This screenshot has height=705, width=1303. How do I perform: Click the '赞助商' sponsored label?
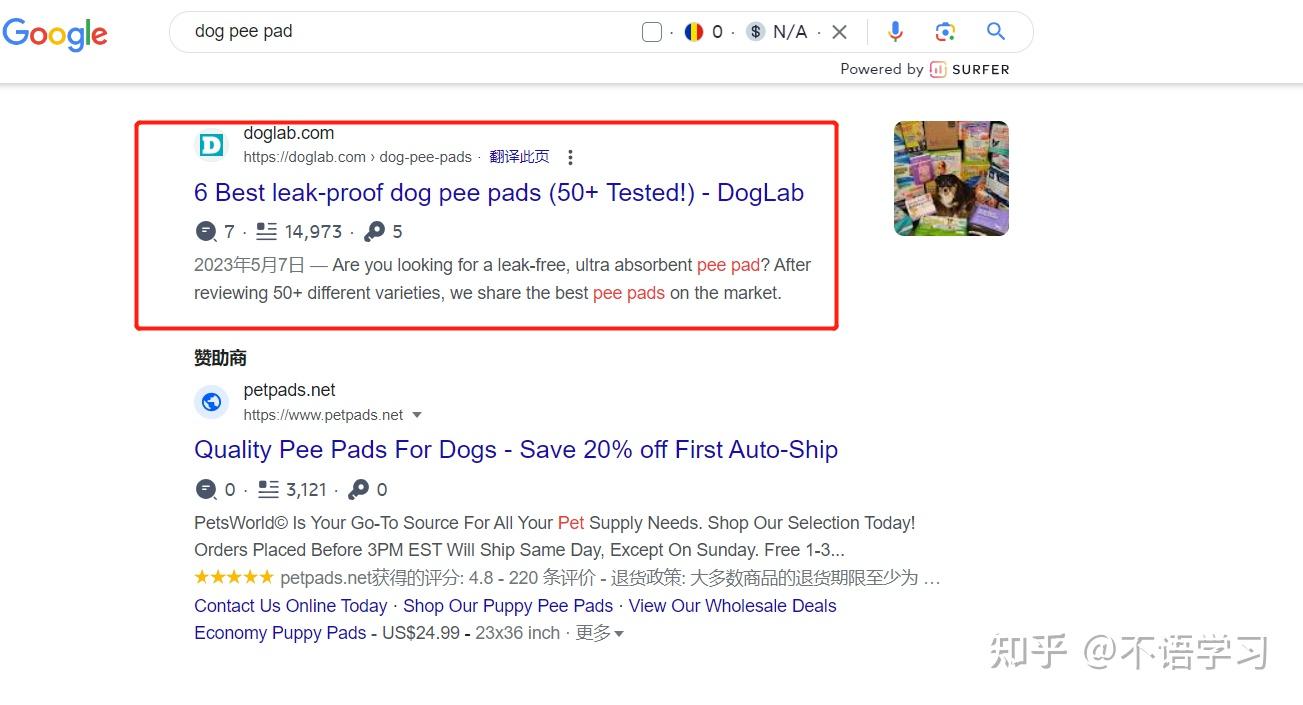pyautogui.click(x=220, y=358)
